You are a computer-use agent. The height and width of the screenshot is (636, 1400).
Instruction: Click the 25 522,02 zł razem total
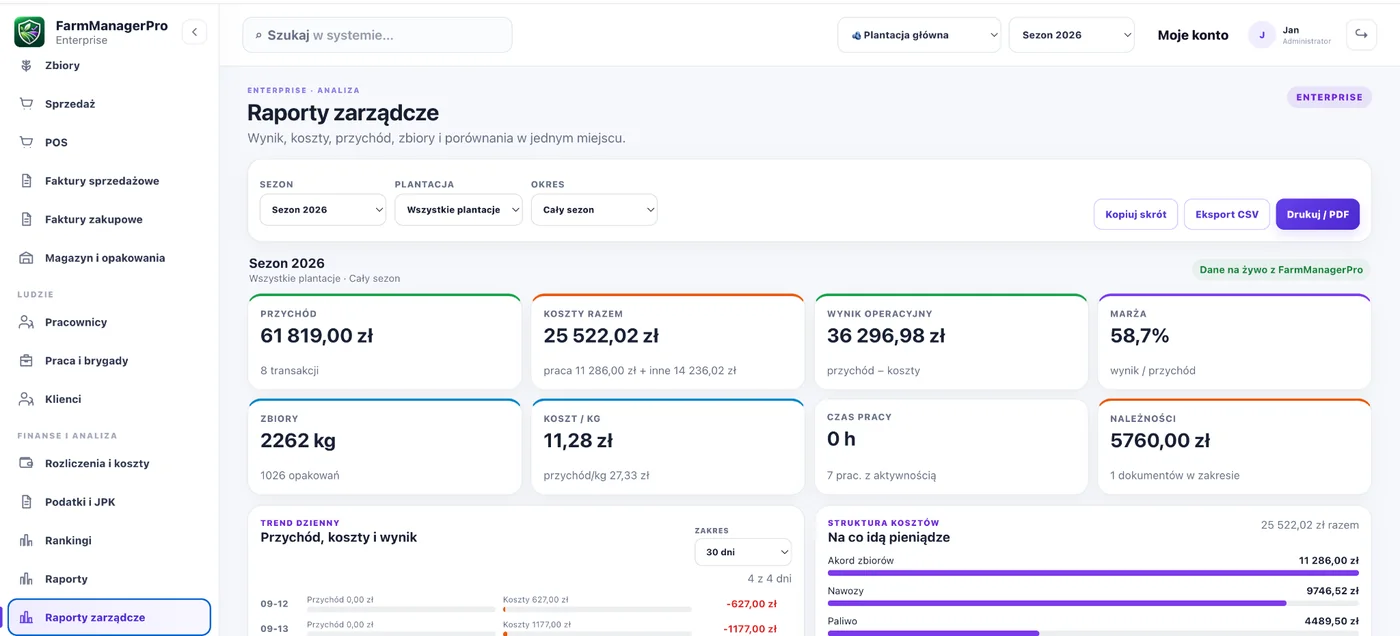(1310, 524)
